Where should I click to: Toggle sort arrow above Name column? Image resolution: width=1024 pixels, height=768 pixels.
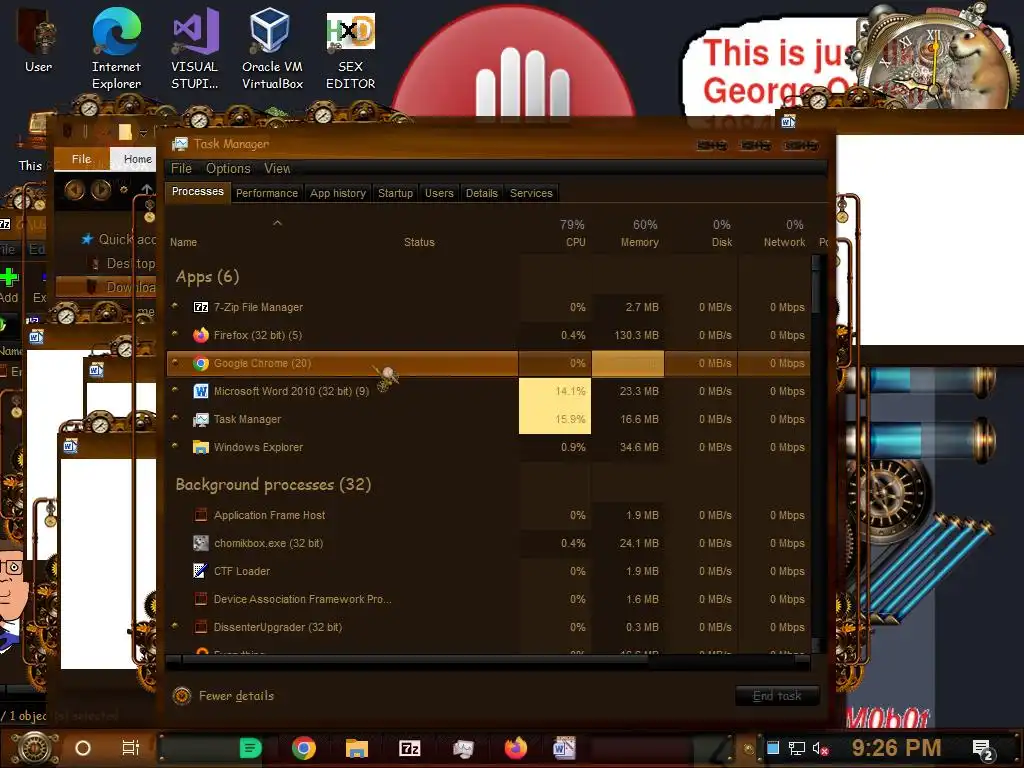[277, 223]
